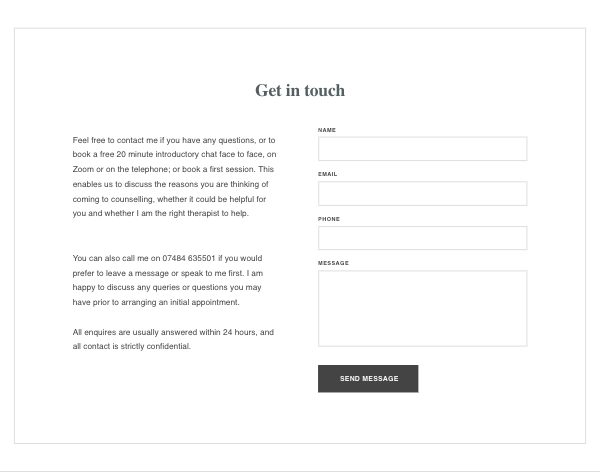The image size is (600, 472).
Task: Click the NAME field label
Action: tap(327, 130)
